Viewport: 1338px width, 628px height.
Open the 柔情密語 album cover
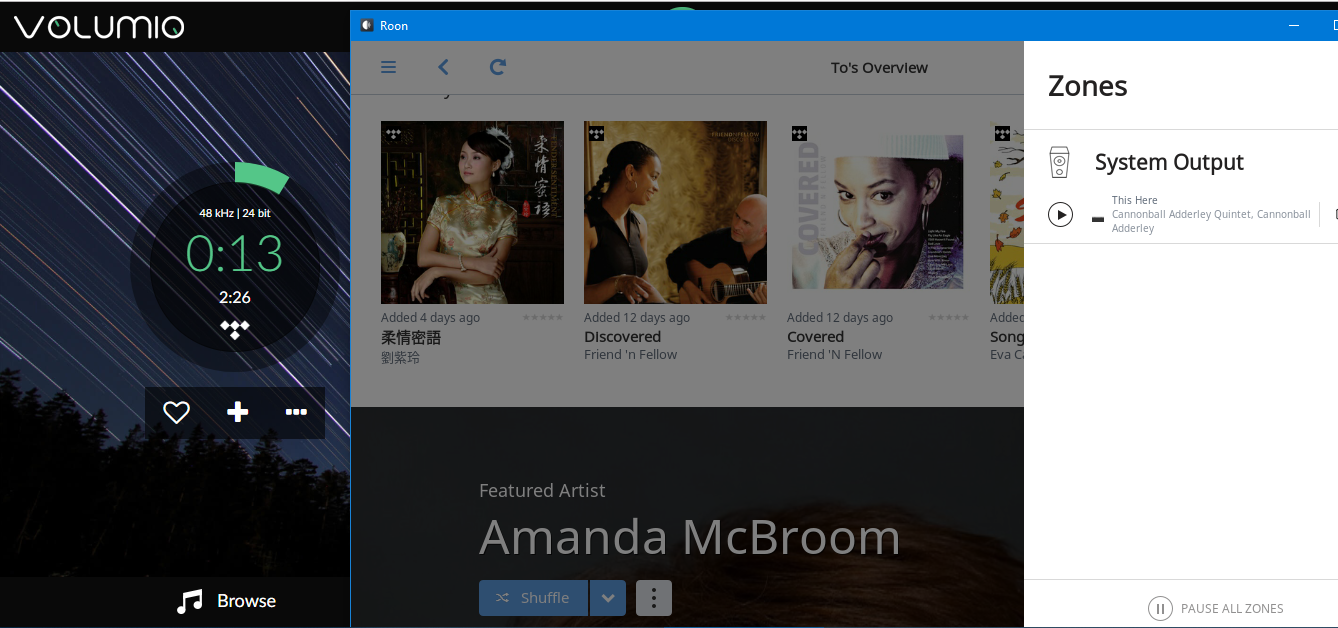[472, 212]
